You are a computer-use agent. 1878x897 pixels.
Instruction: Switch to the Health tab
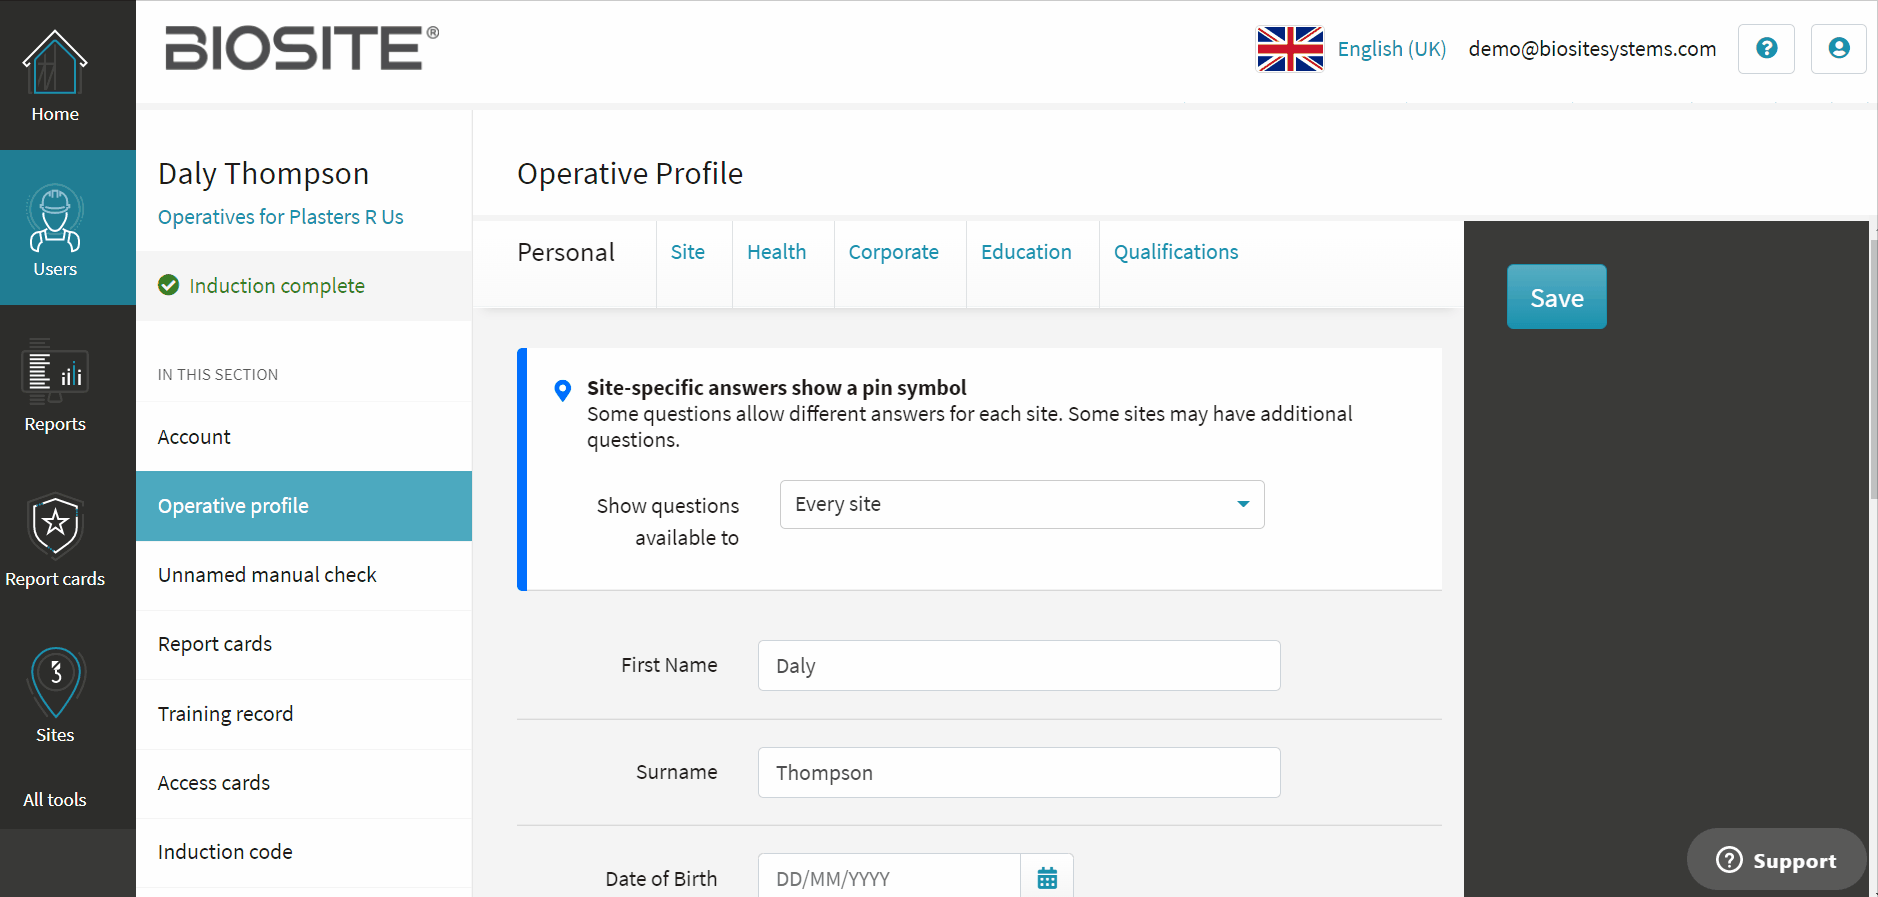point(776,252)
